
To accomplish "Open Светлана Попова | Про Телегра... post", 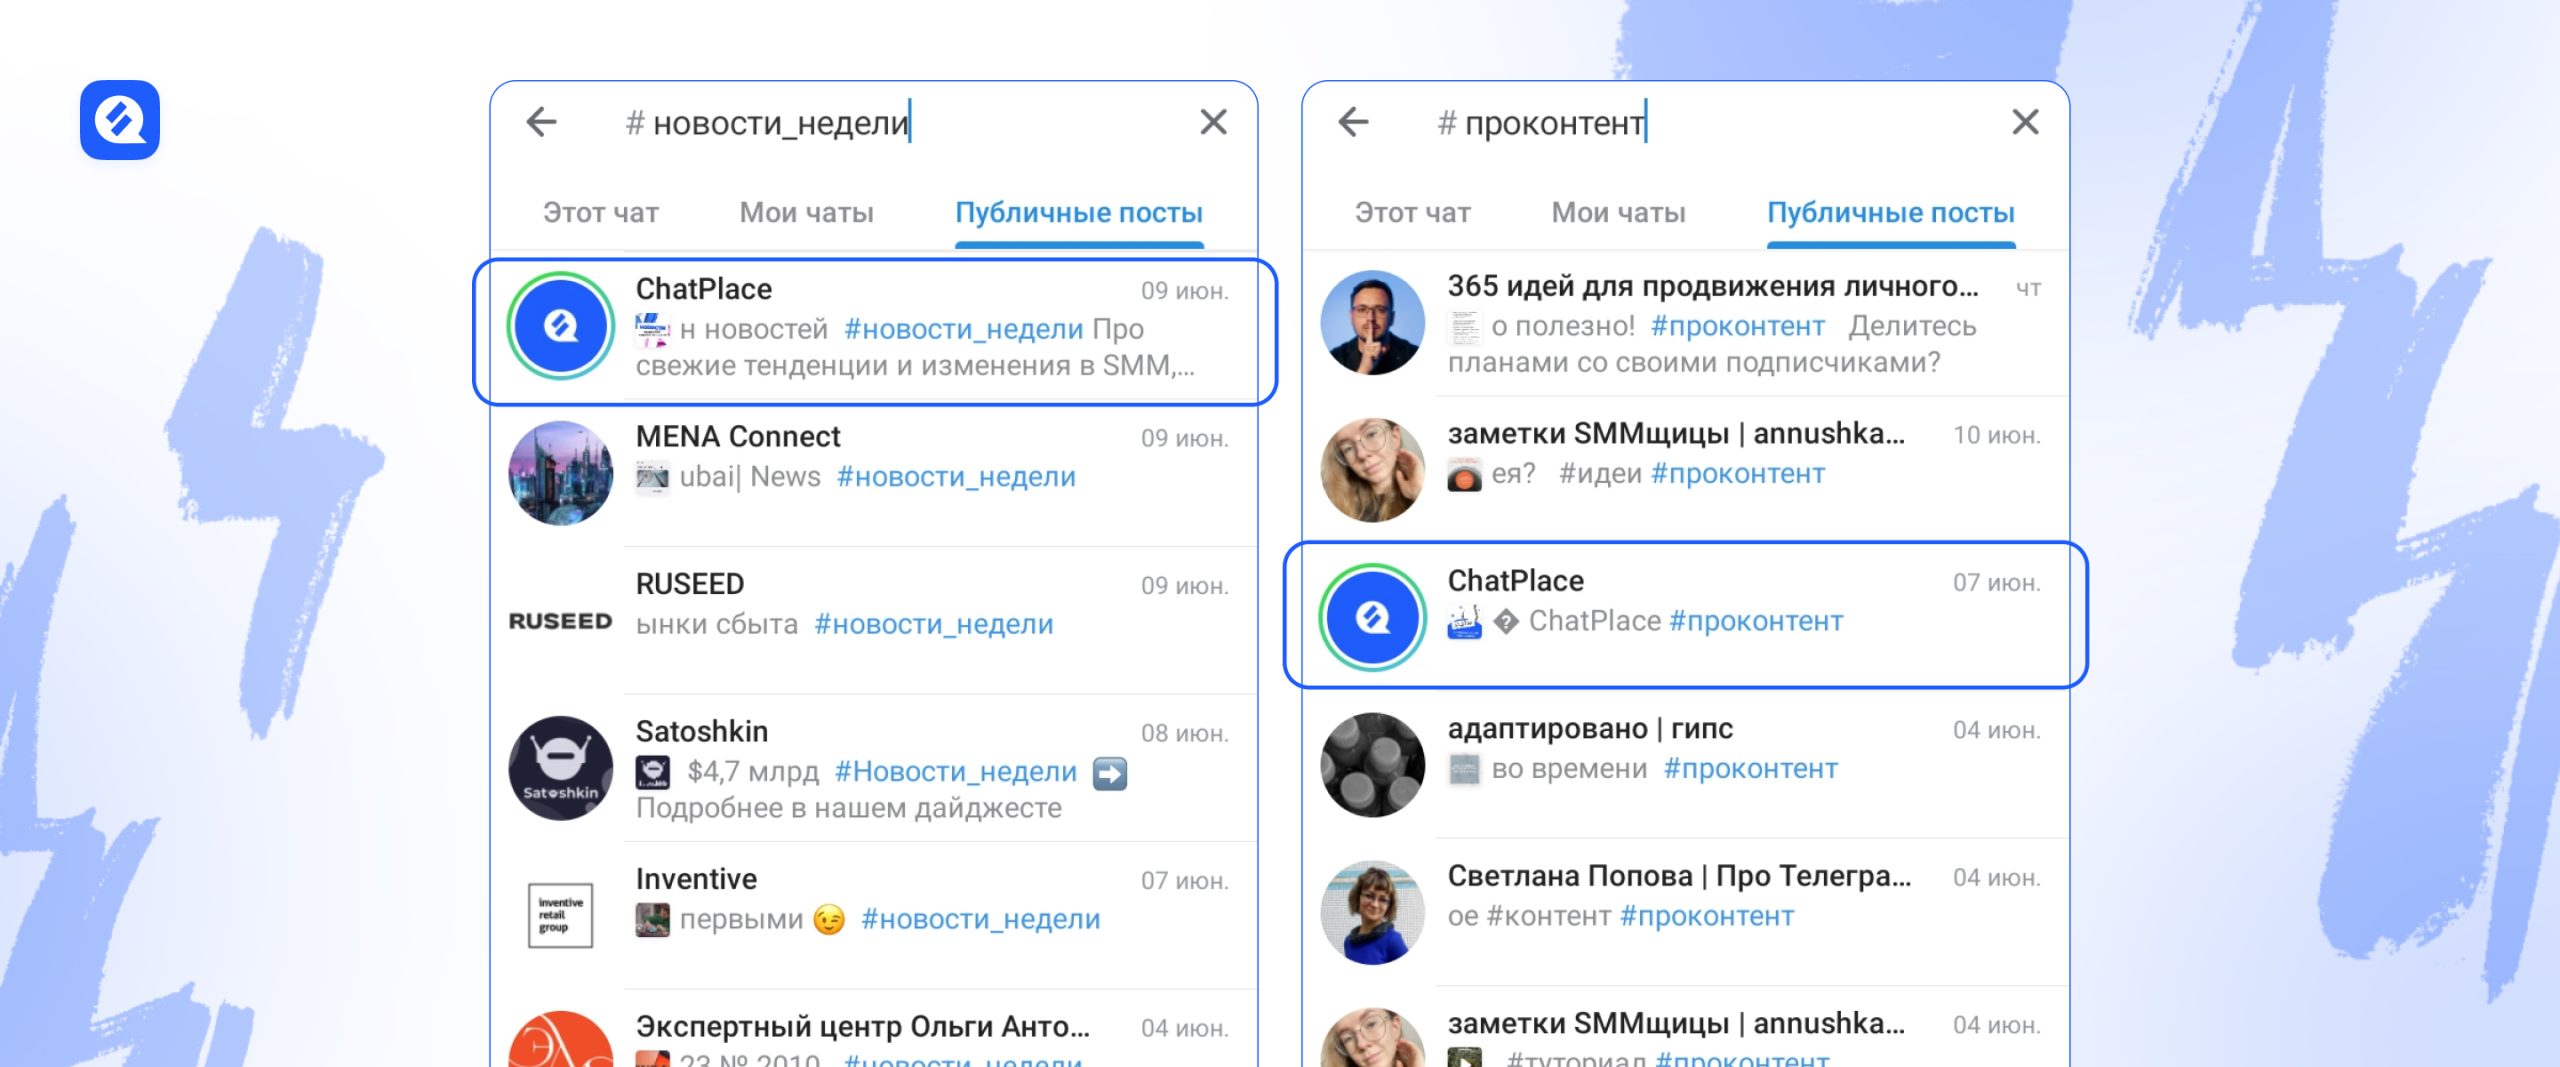I will pyautogui.click(x=1686, y=912).
